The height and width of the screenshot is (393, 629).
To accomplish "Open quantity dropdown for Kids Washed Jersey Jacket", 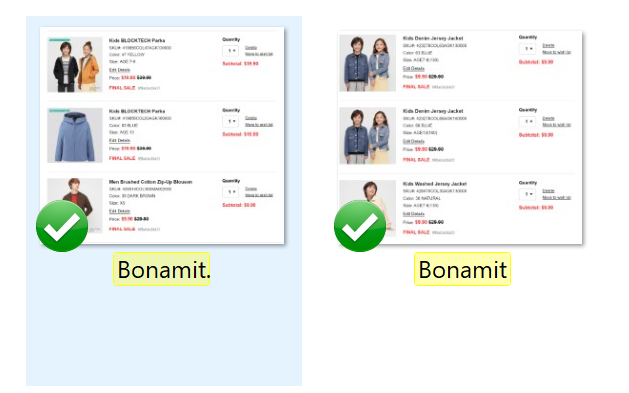I will click(528, 194).
